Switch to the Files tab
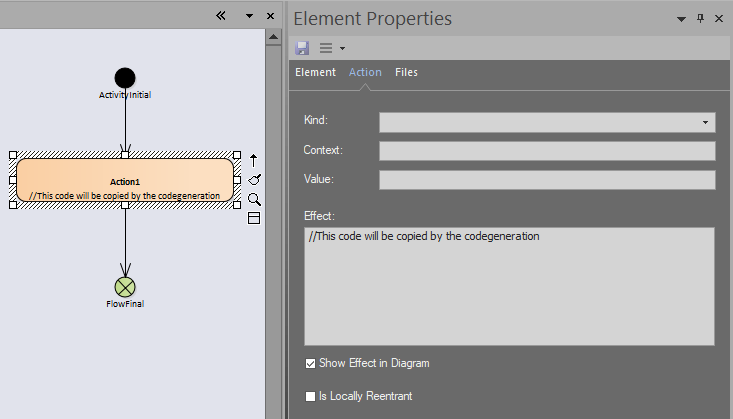This screenshot has height=419, width=733. (x=406, y=72)
